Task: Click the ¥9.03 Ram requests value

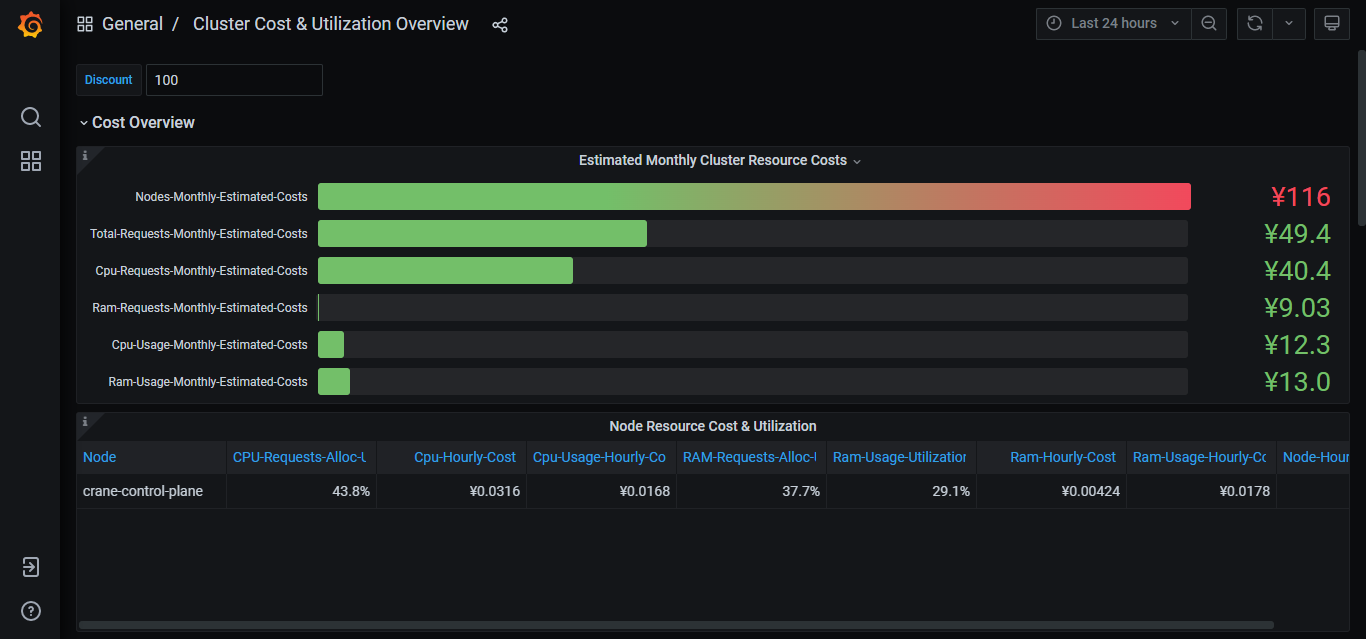Action: click(x=1297, y=307)
